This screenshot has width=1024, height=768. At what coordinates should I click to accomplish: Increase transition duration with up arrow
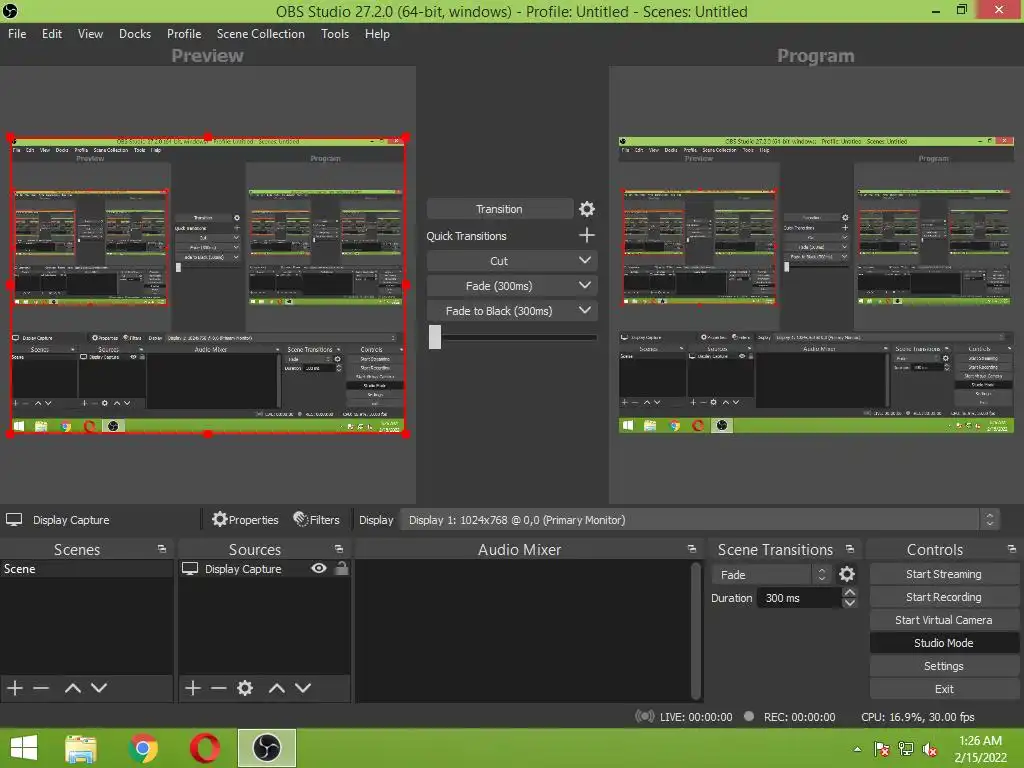[849, 592]
